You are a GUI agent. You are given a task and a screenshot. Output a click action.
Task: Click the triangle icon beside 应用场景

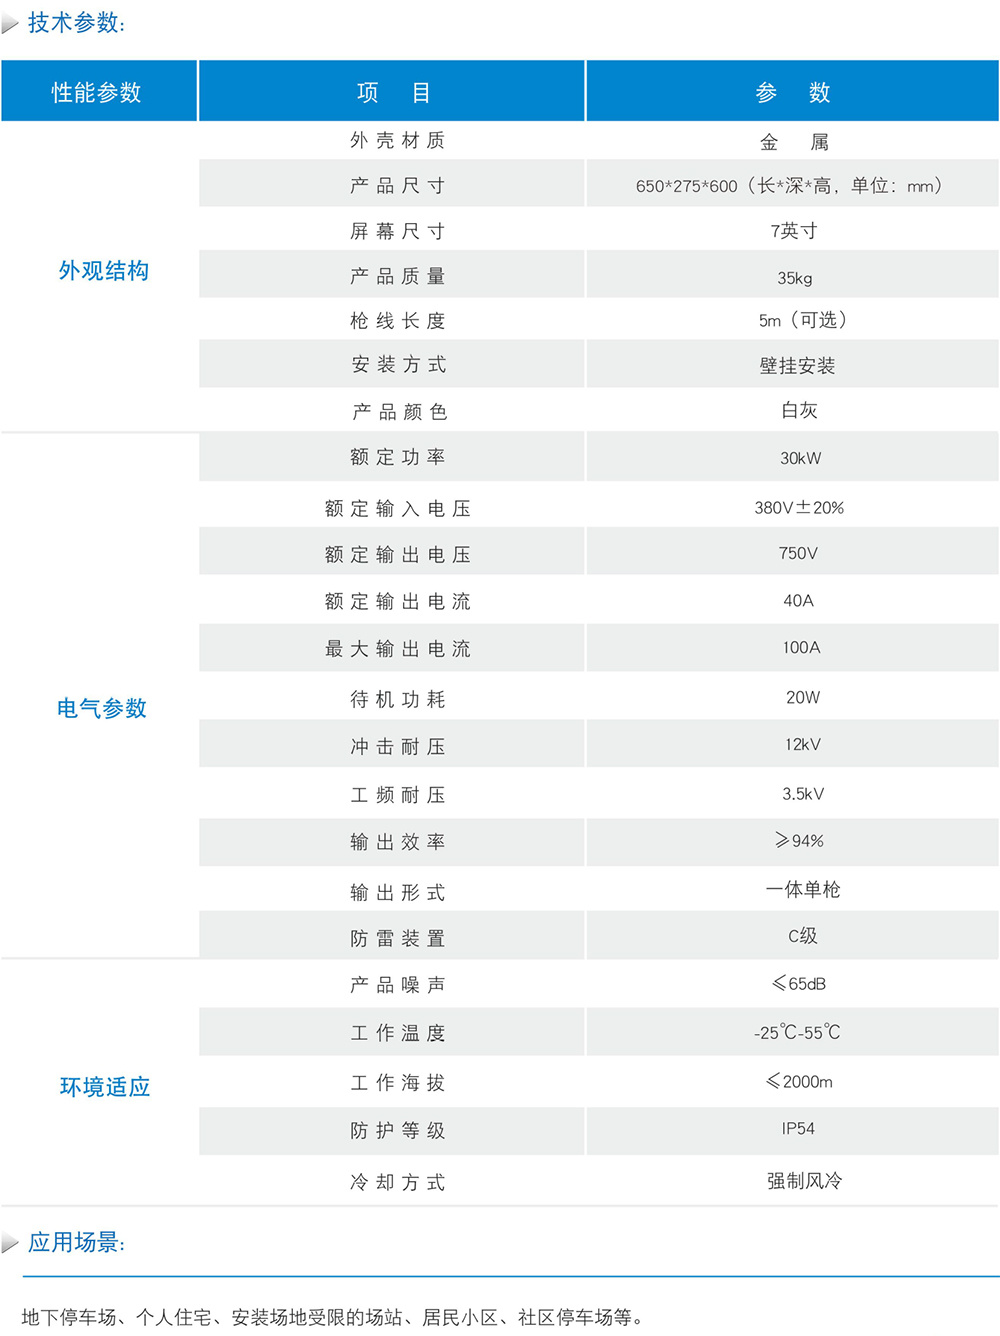pyautogui.click(x=10, y=1243)
